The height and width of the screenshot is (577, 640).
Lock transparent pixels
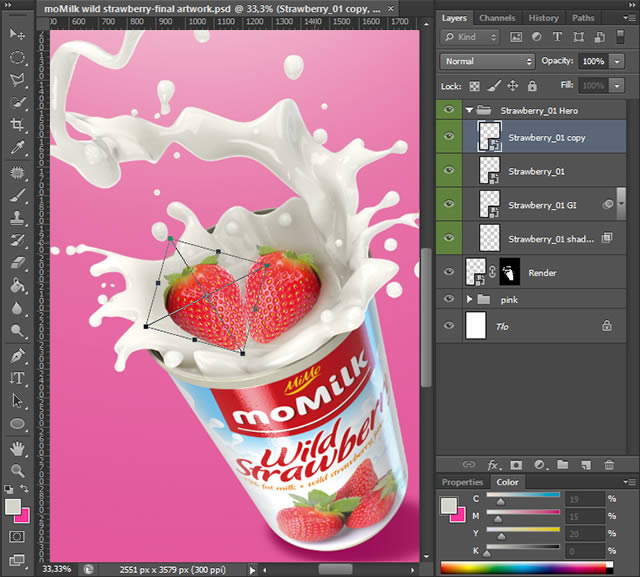[474, 86]
